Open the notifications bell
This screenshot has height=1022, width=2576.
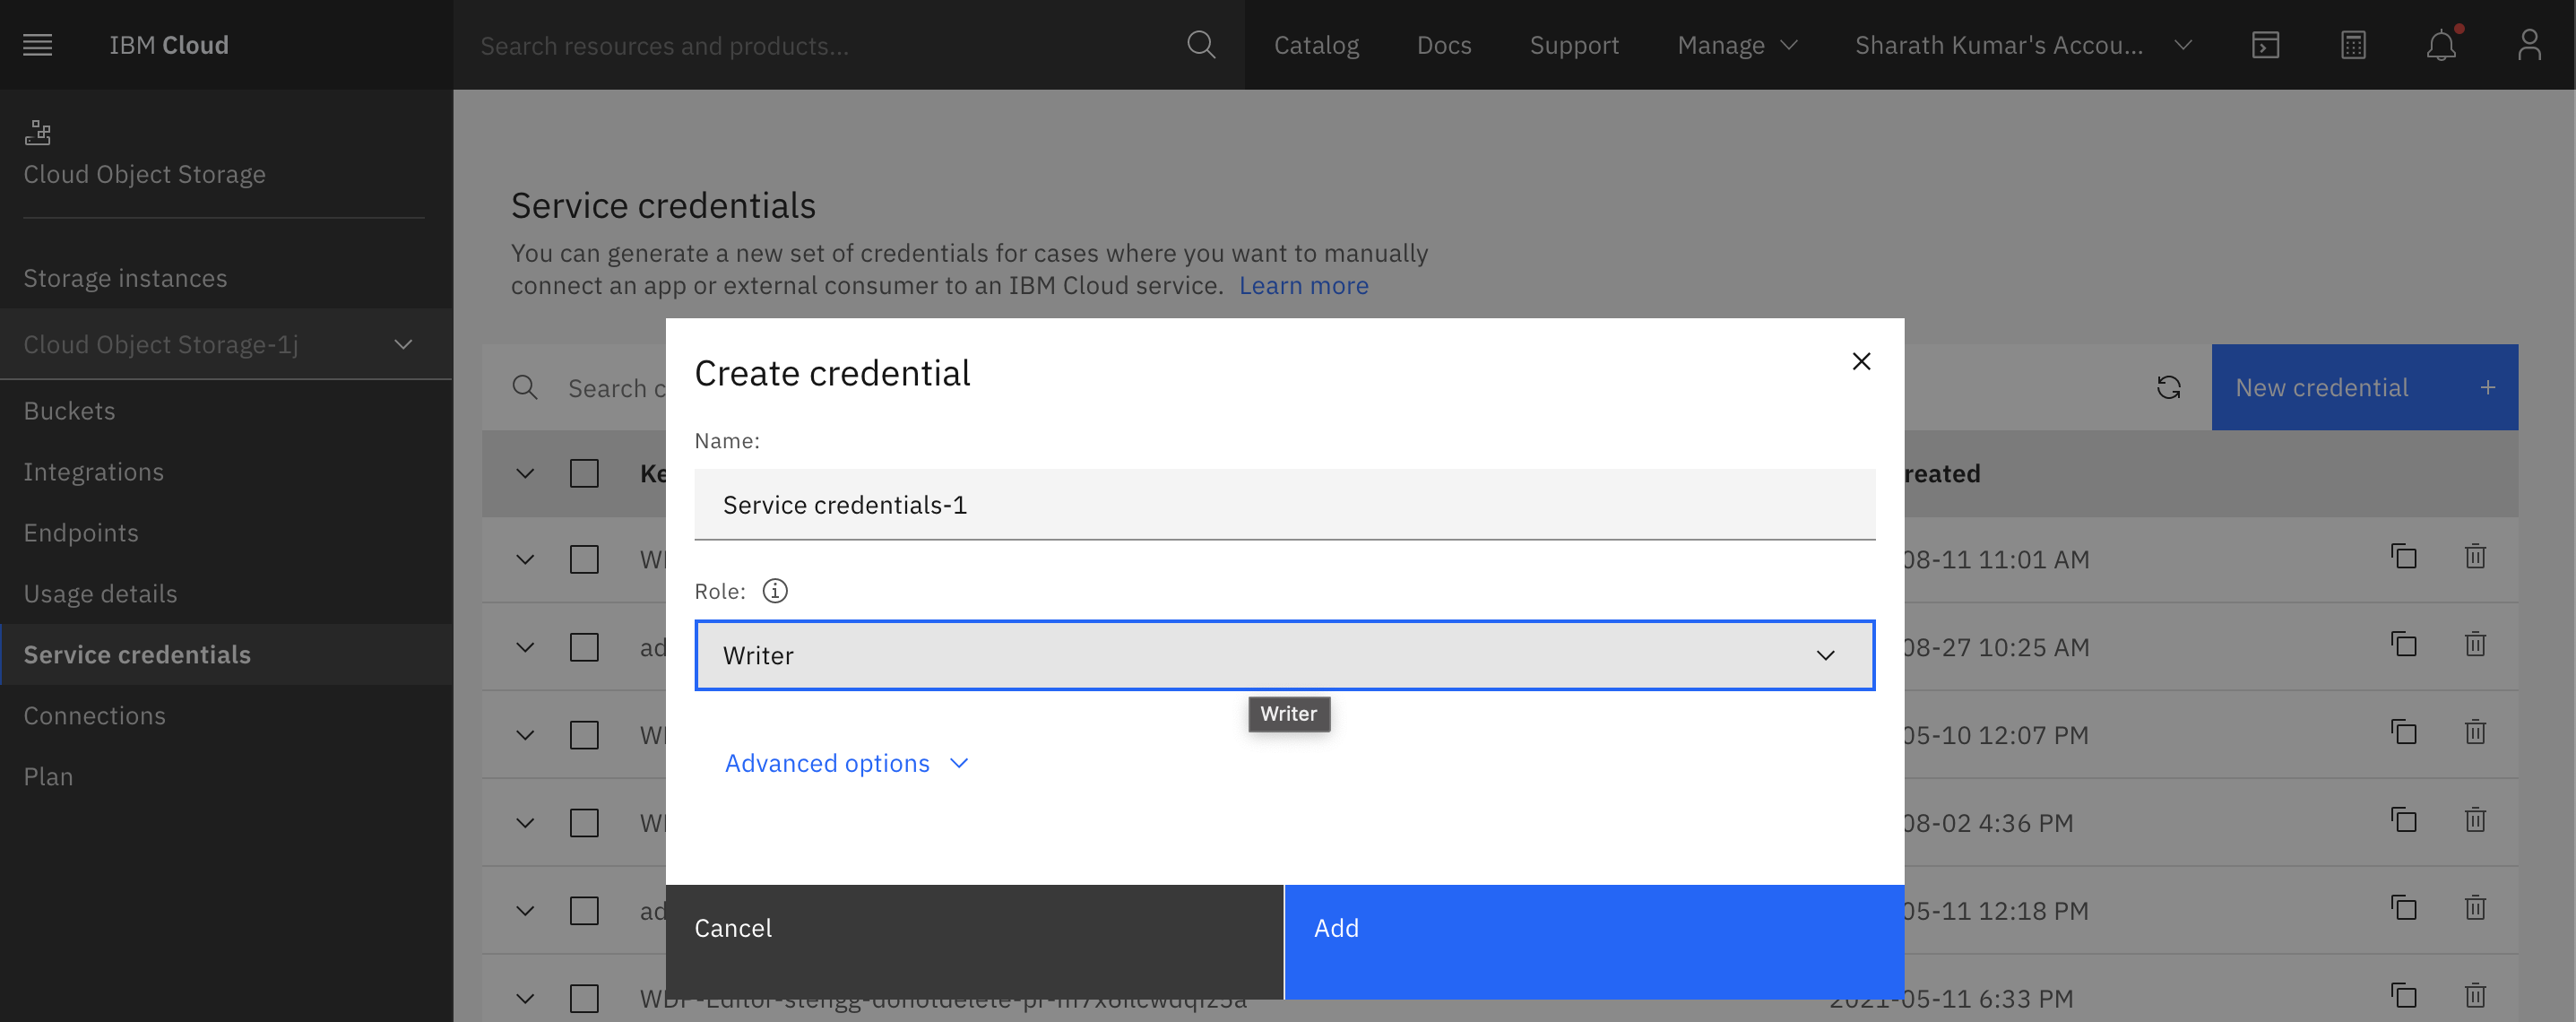[2441, 45]
